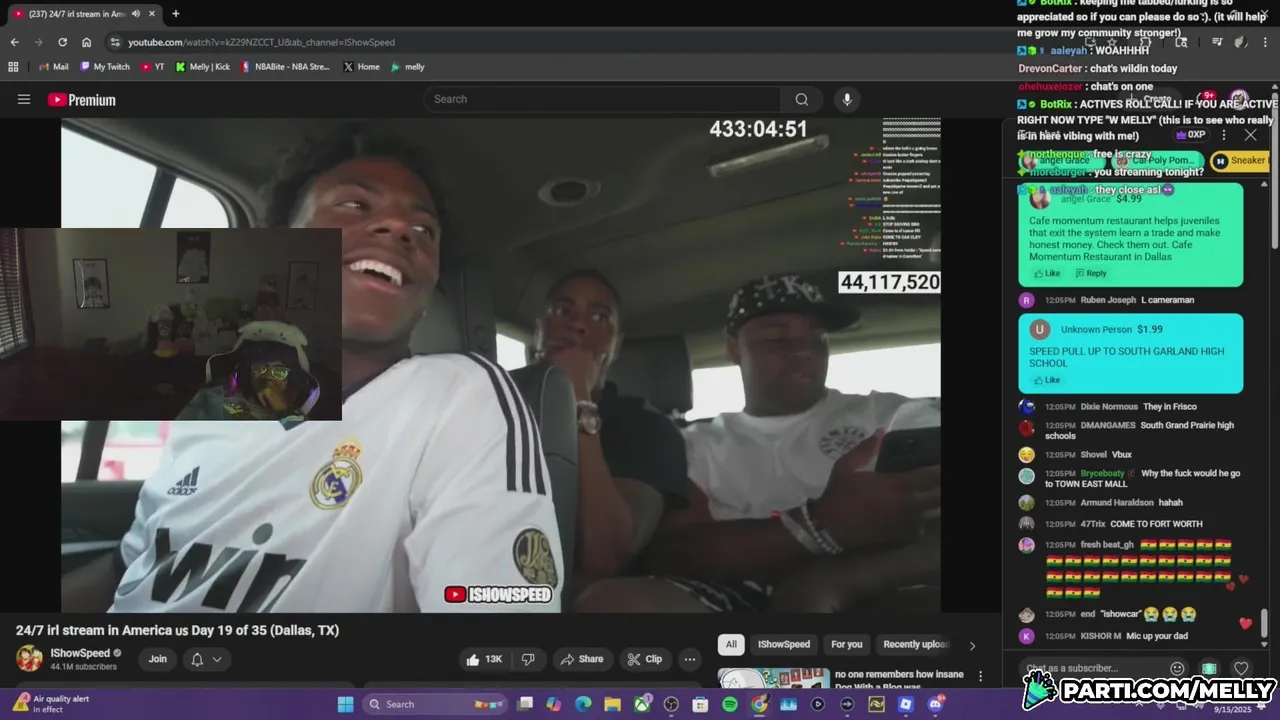Send a heart reaction in live chat
Image resolution: width=1280 pixels, height=720 pixels.
pyautogui.click(x=1241, y=668)
